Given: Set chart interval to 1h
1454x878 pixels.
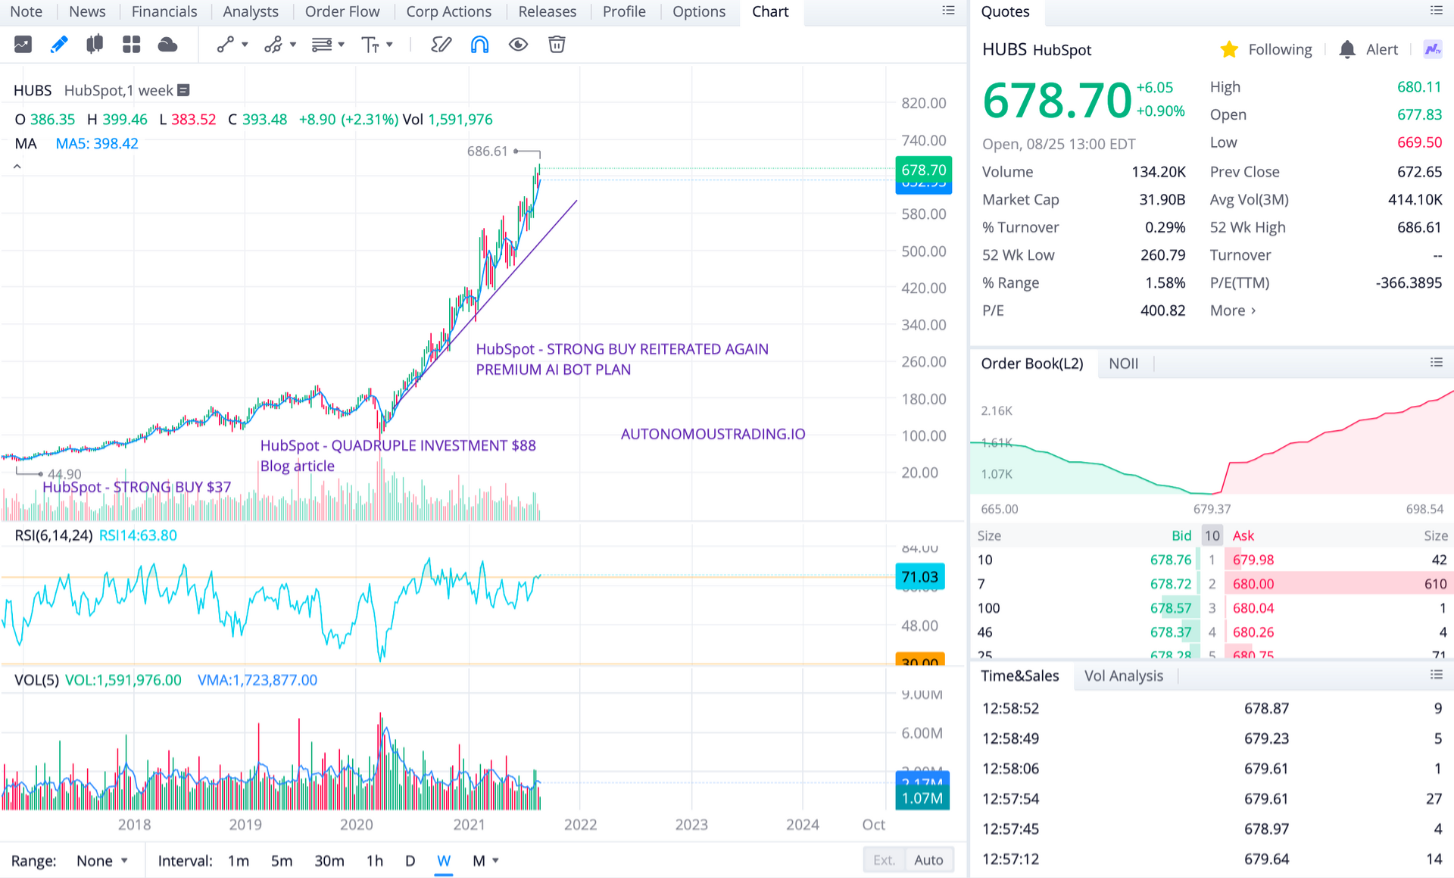Looking at the screenshot, I should tap(375, 861).
